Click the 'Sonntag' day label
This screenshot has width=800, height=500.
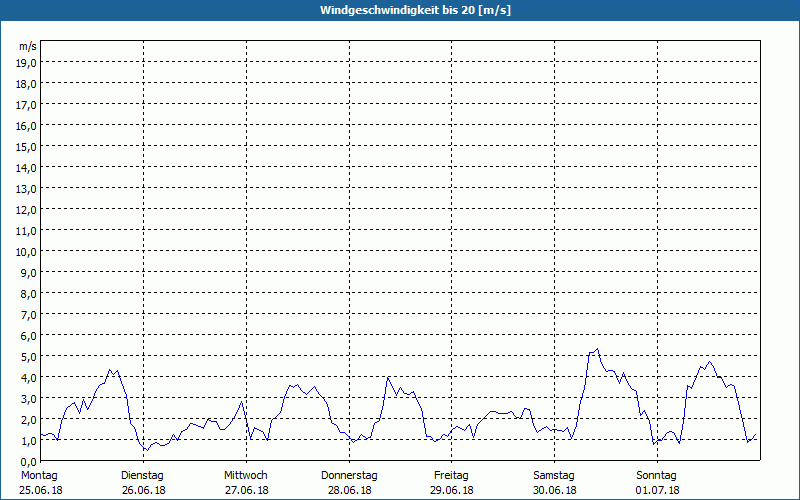click(656, 476)
